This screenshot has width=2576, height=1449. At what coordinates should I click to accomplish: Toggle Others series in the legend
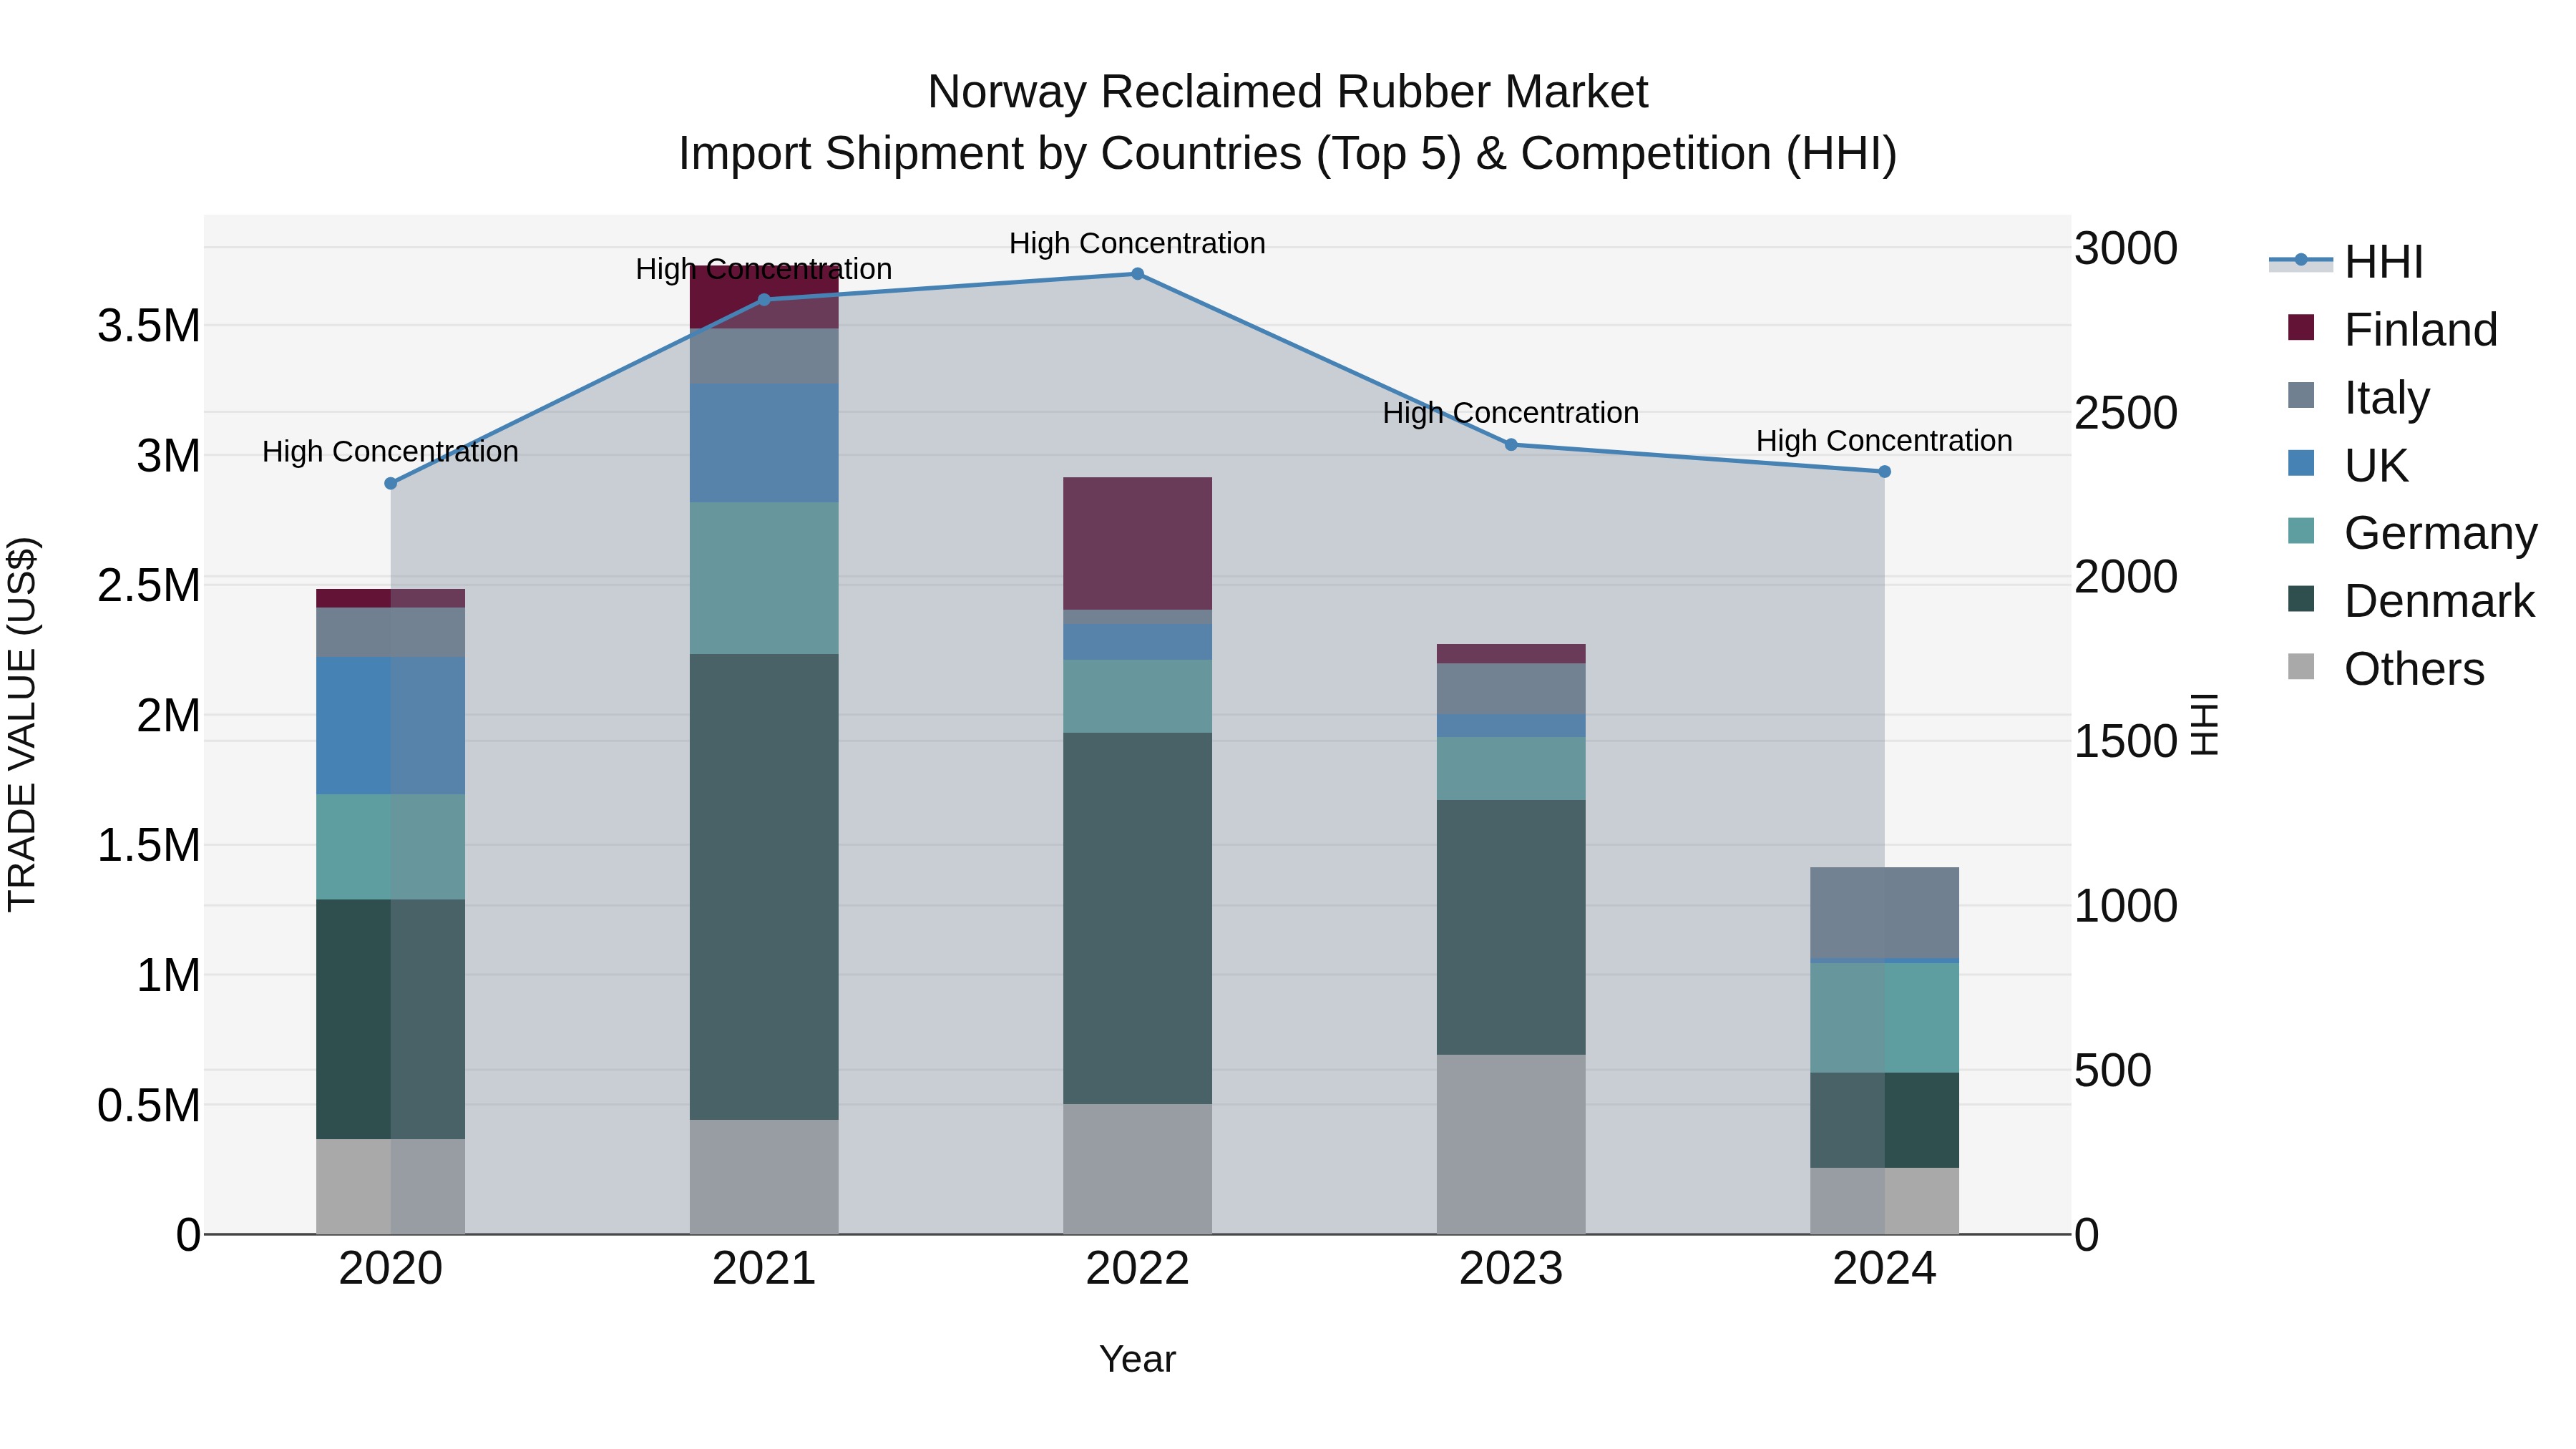tap(2386, 668)
